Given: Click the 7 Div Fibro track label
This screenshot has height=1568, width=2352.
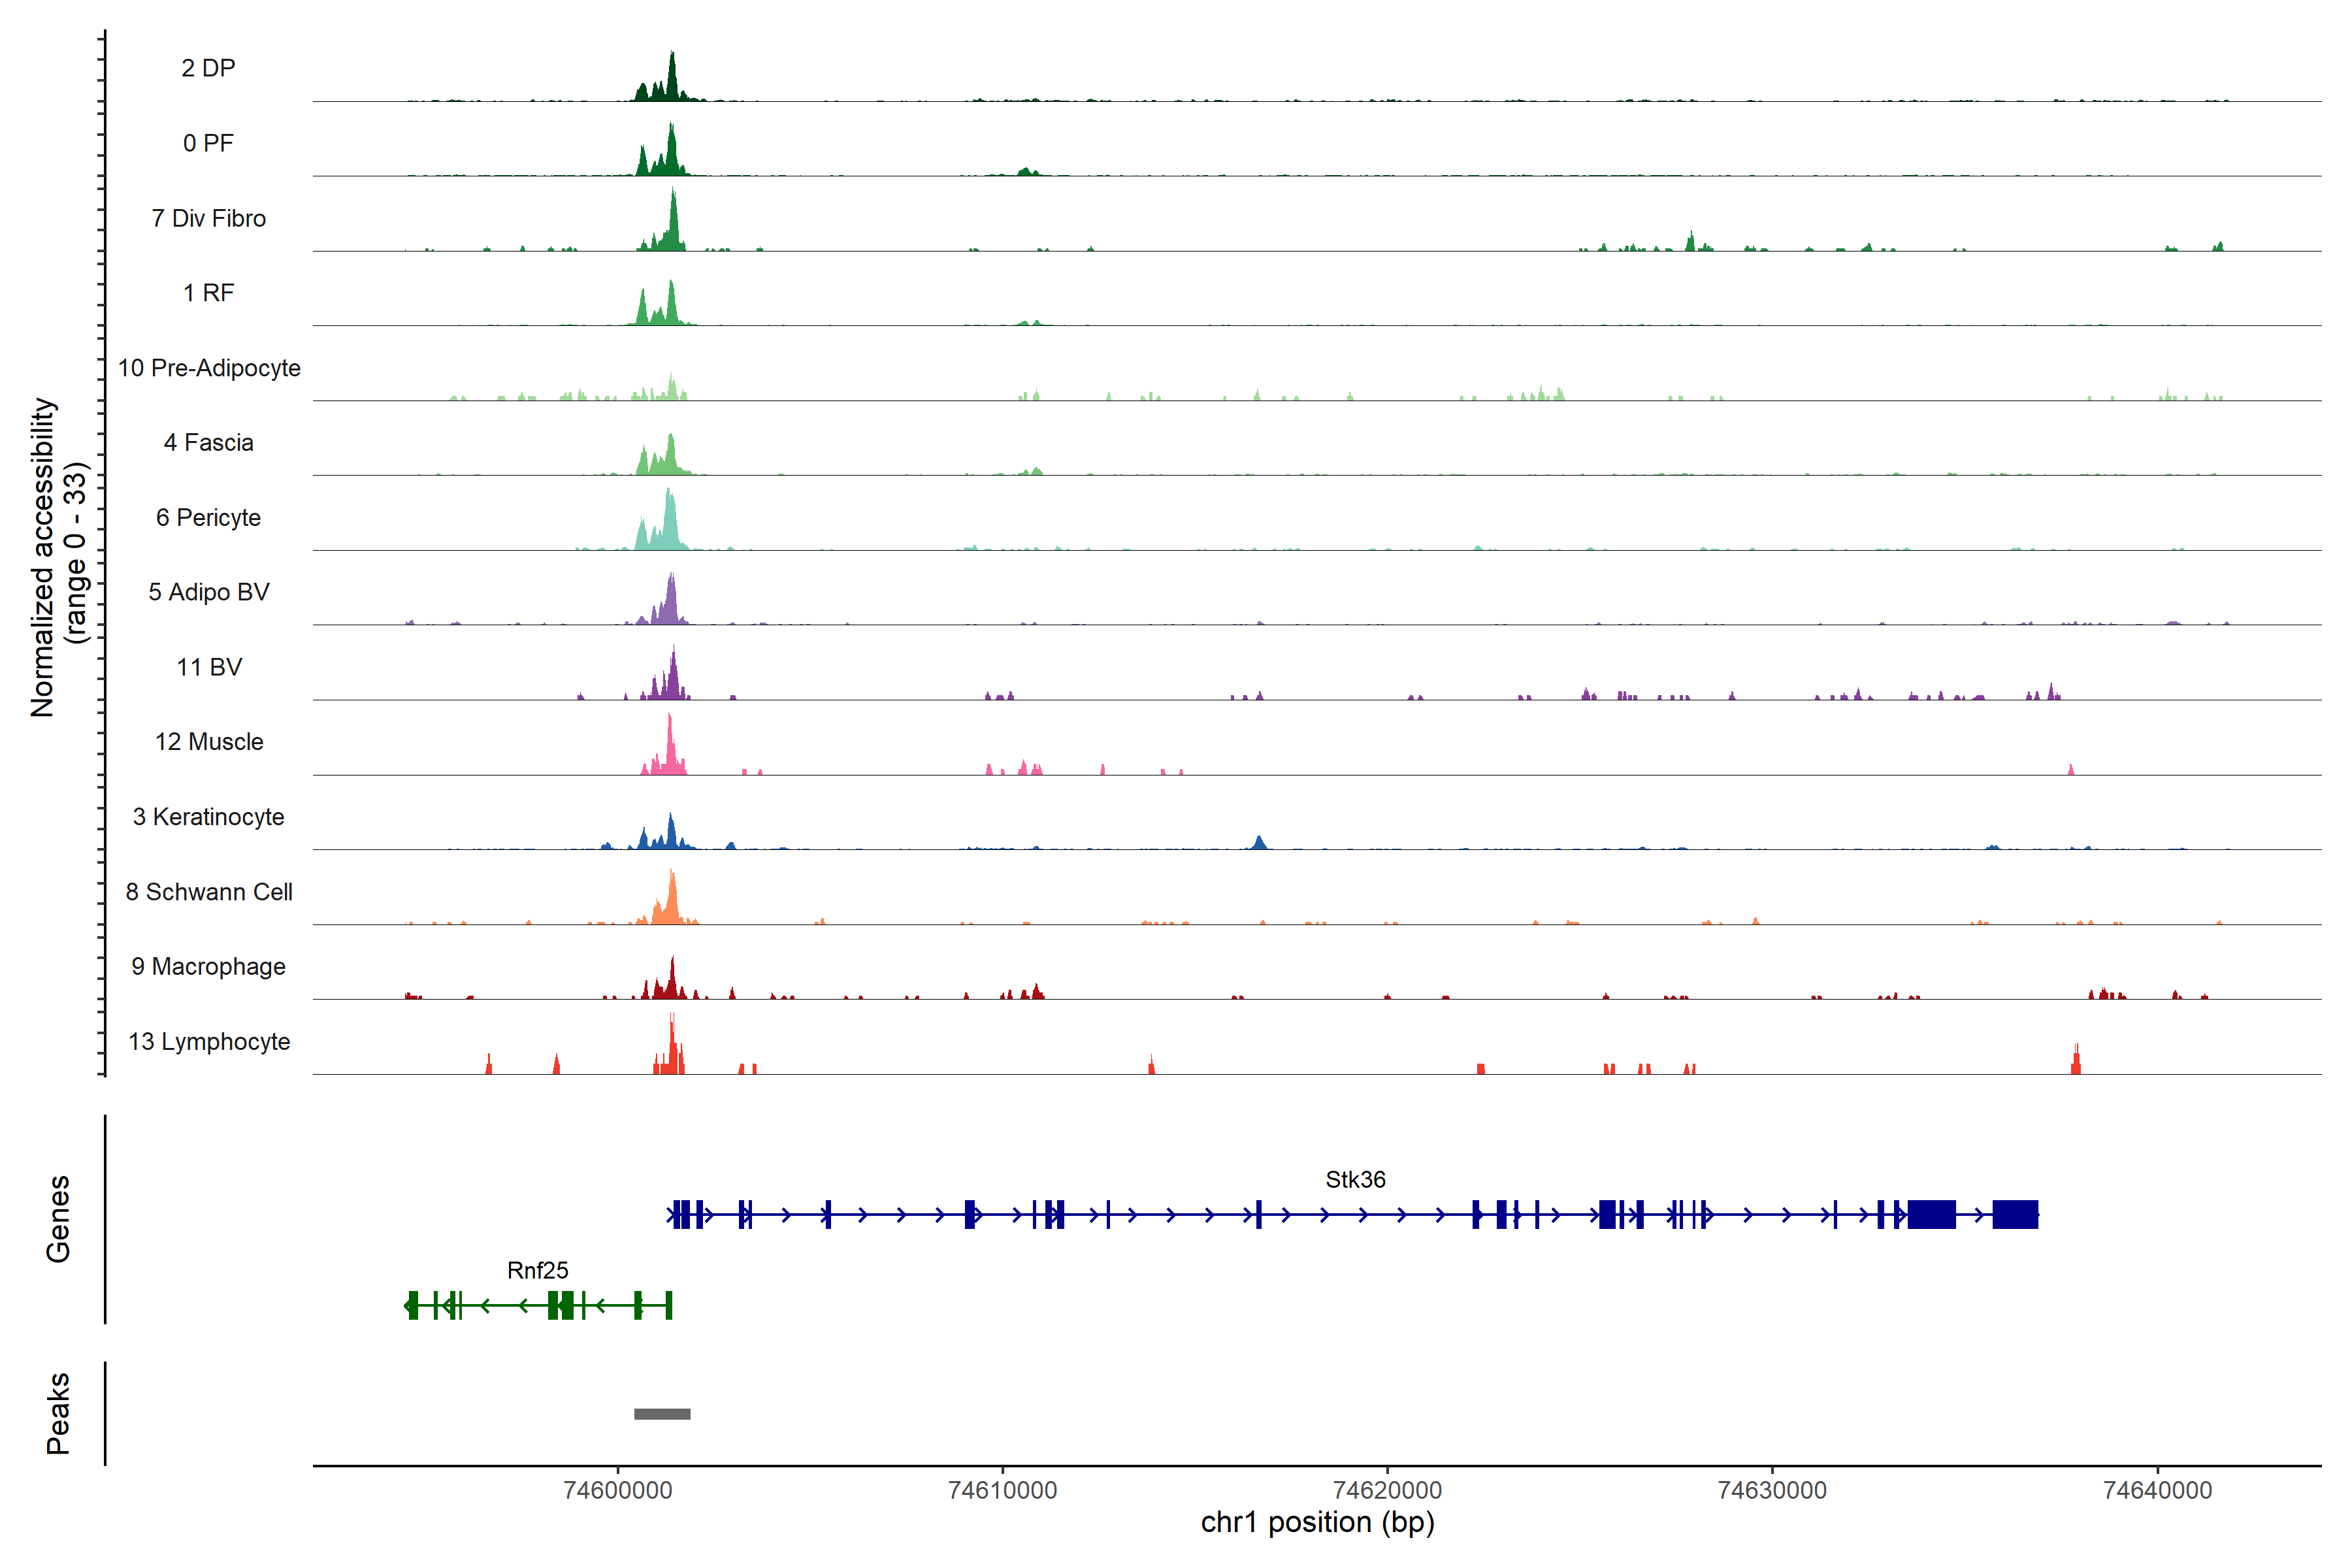Looking at the screenshot, I should coord(208,218).
